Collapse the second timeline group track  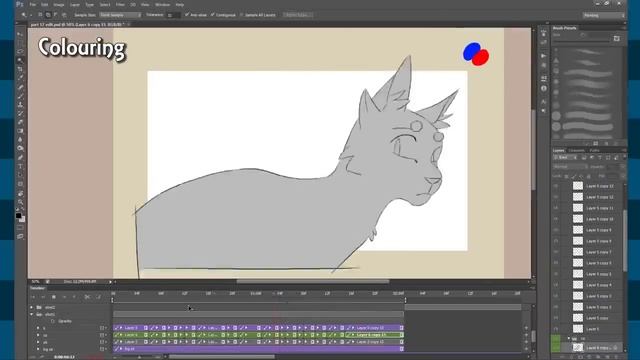[31, 315]
